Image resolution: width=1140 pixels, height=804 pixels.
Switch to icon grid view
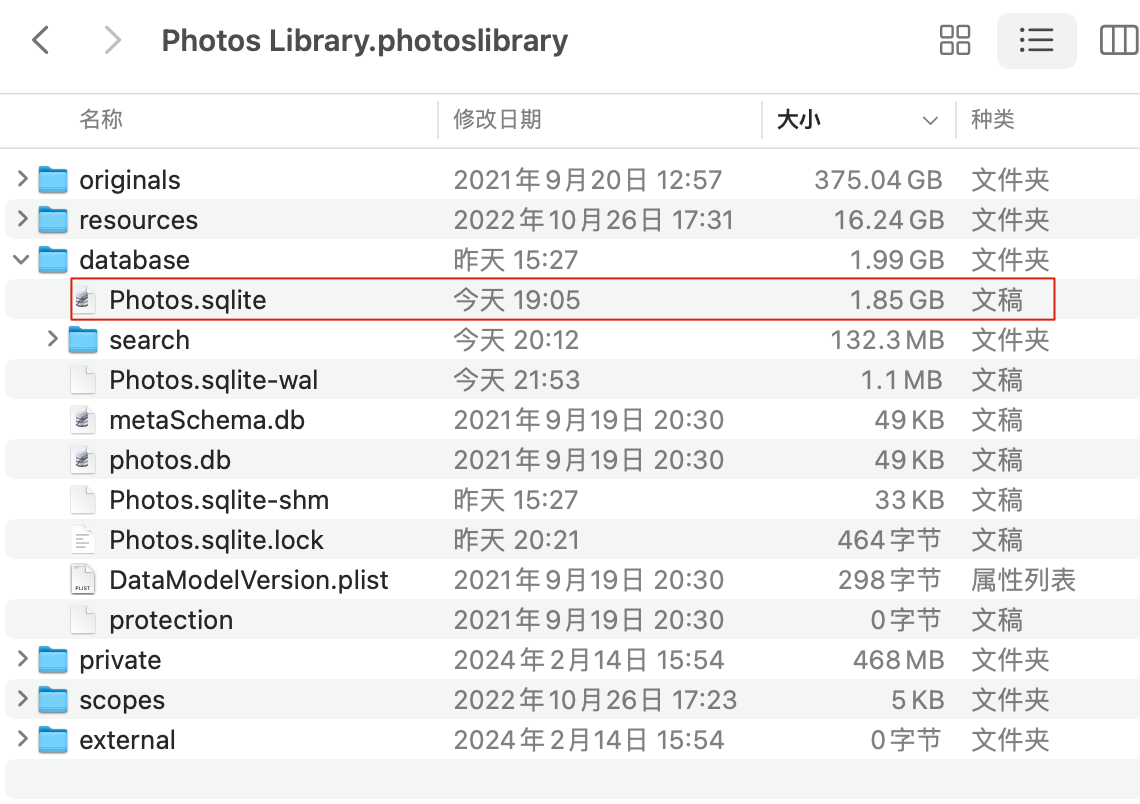point(955,40)
